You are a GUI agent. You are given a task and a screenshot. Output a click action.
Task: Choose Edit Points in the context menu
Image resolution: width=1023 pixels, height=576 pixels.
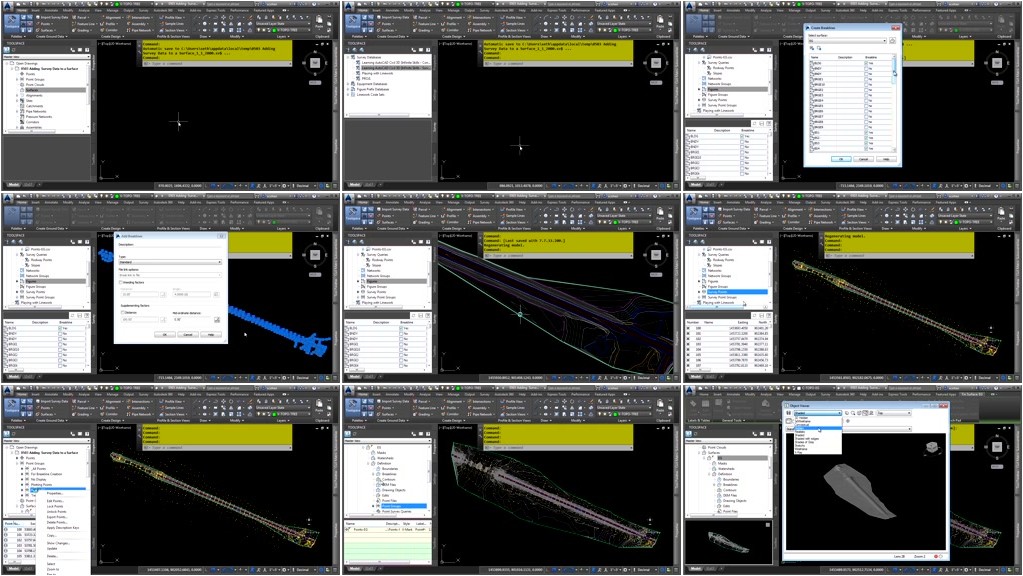tap(55, 501)
